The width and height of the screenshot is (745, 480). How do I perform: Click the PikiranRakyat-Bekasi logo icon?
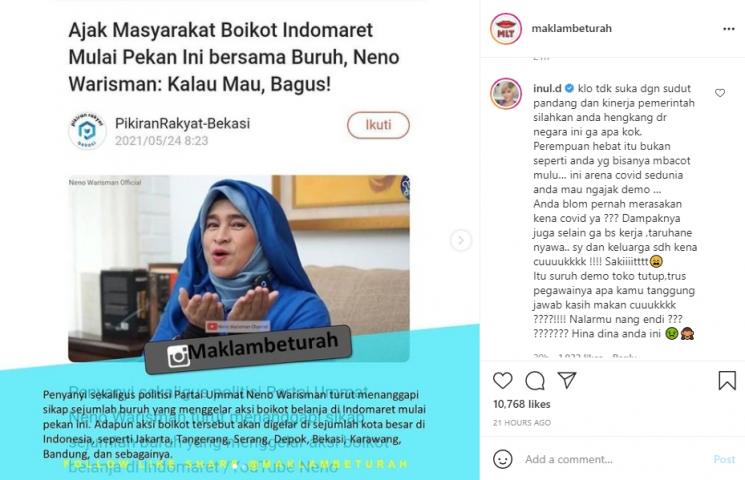click(87, 131)
